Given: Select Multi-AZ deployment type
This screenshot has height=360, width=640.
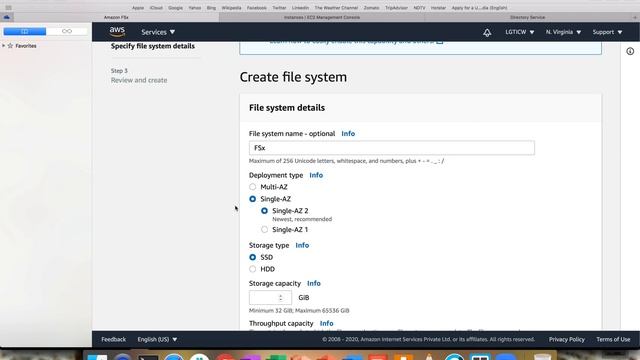Looking at the screenshot, I should pos(253,187).
